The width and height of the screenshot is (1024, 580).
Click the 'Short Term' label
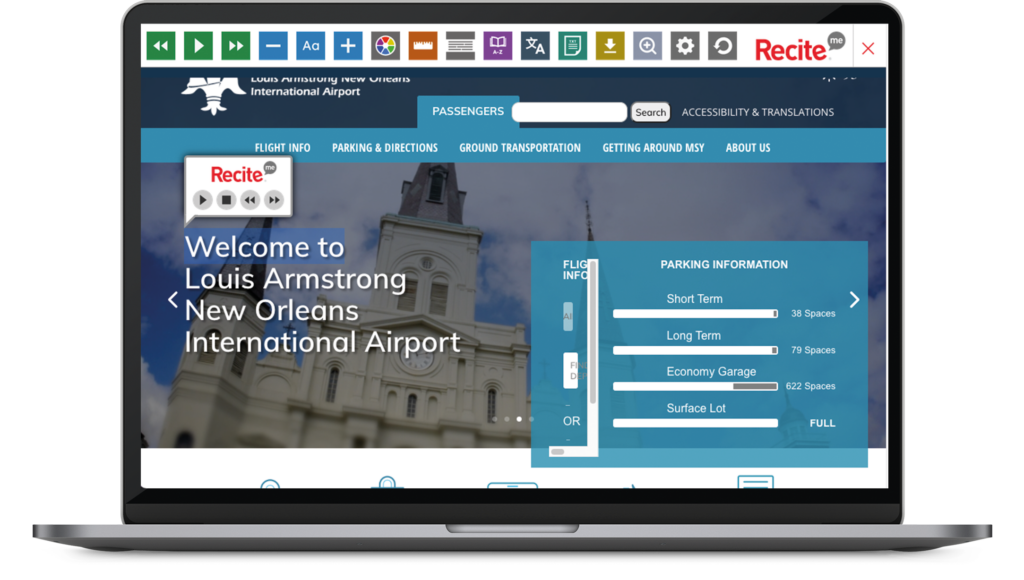pos(694,298)
